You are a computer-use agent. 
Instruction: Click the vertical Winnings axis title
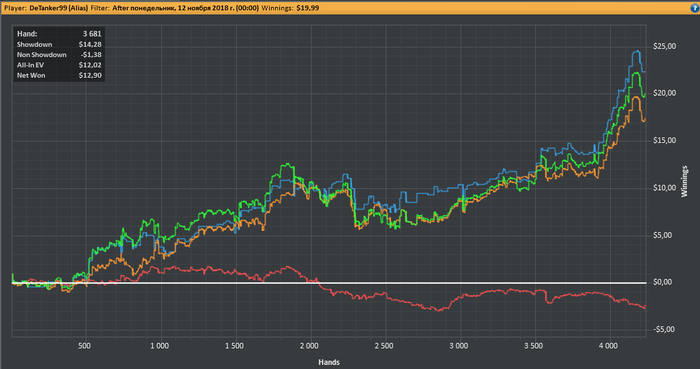point(685,182)
